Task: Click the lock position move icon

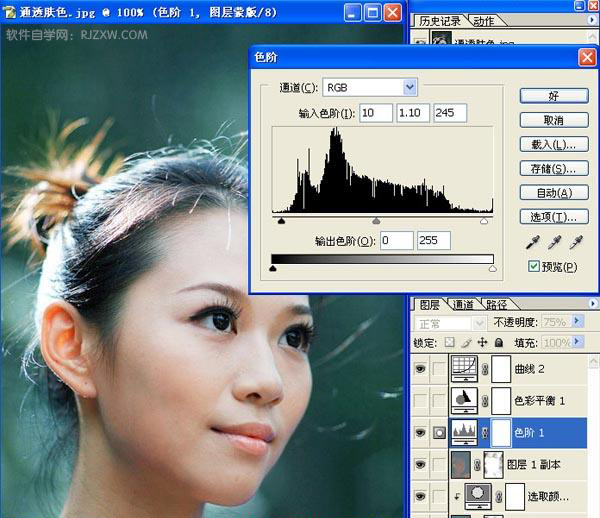Action: (x=482, y=342)
